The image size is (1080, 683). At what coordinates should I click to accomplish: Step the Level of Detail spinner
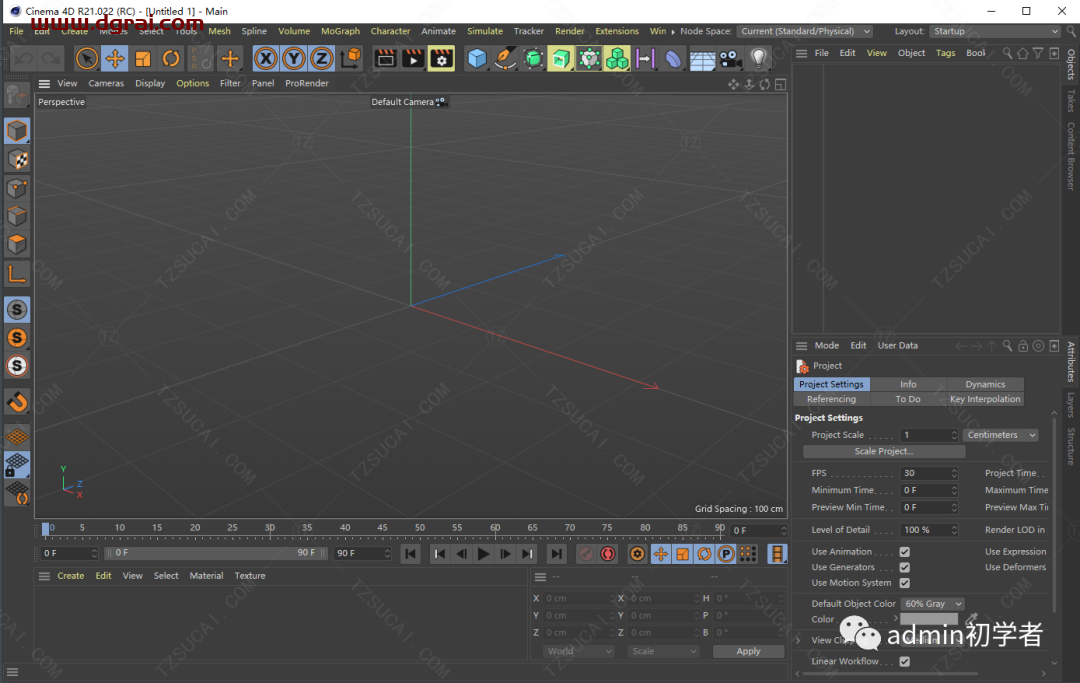point(954,530)
